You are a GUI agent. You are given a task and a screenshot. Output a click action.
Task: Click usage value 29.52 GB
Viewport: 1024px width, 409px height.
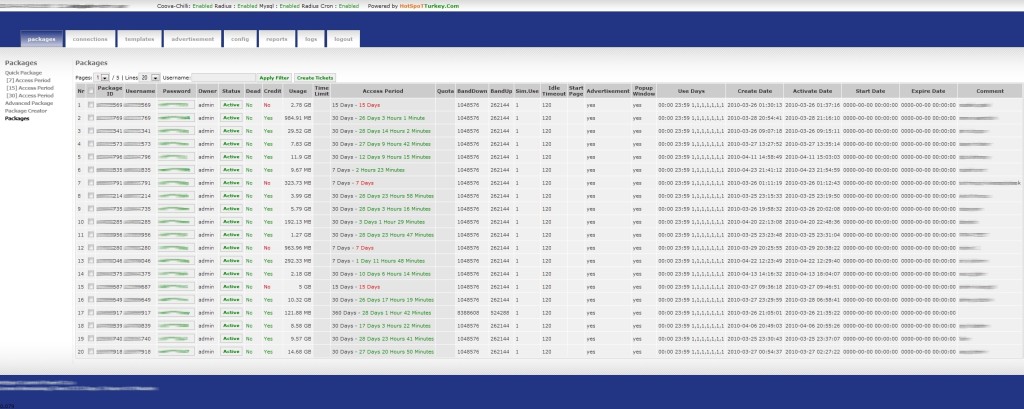300,131
